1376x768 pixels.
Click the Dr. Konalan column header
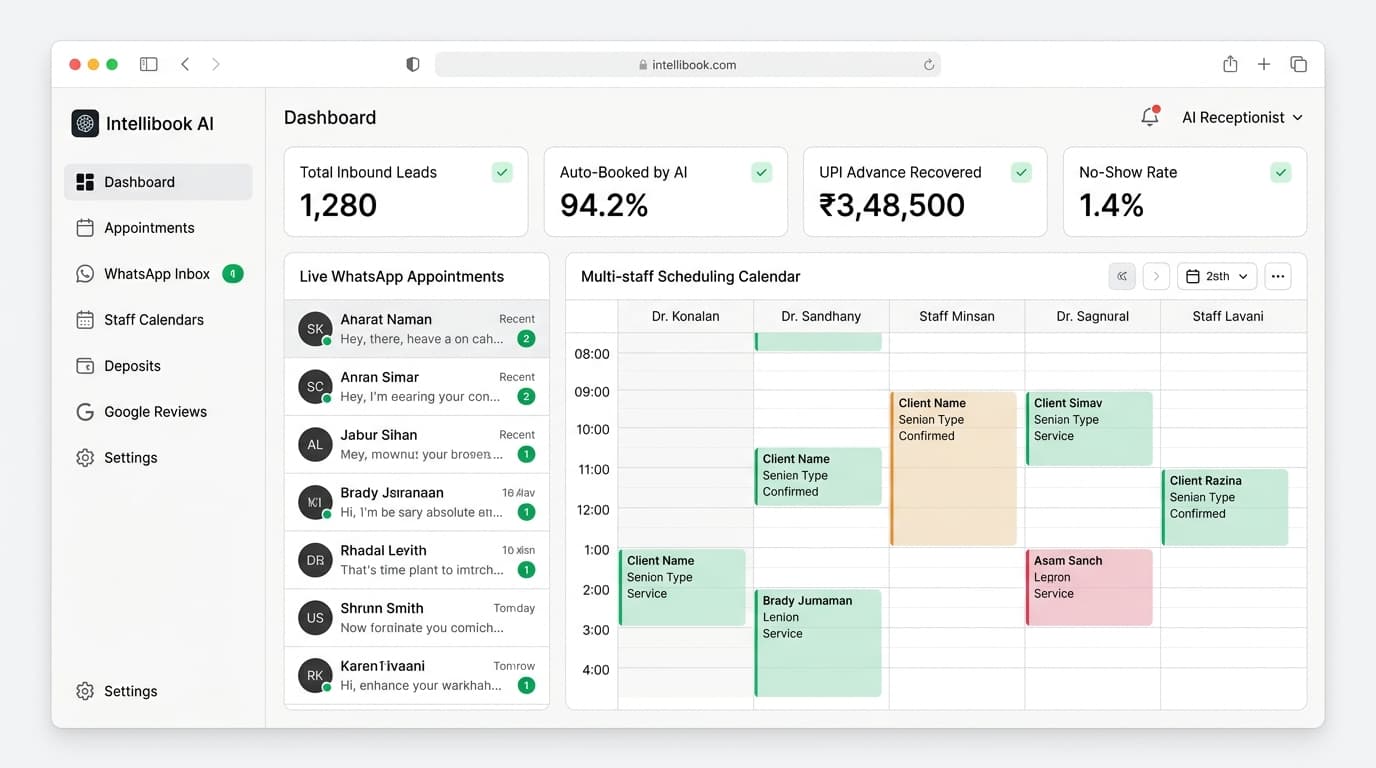click(685, 316)
